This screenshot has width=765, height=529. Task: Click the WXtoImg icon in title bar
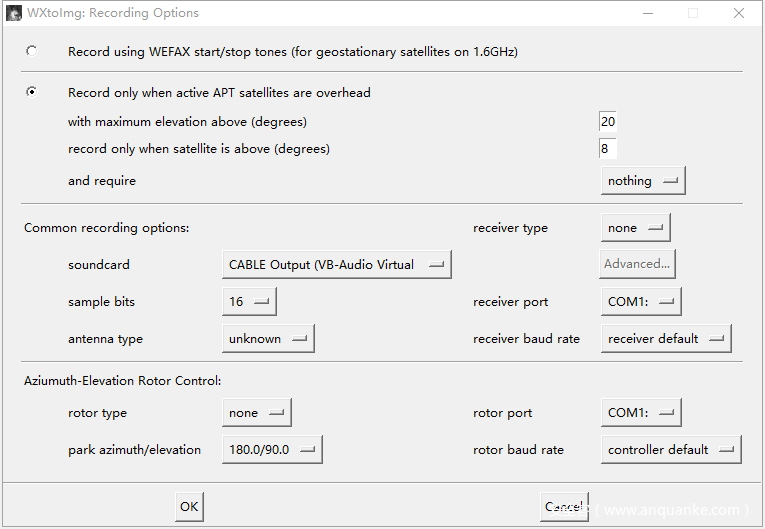pyautogui.click(x=14, y=13)
